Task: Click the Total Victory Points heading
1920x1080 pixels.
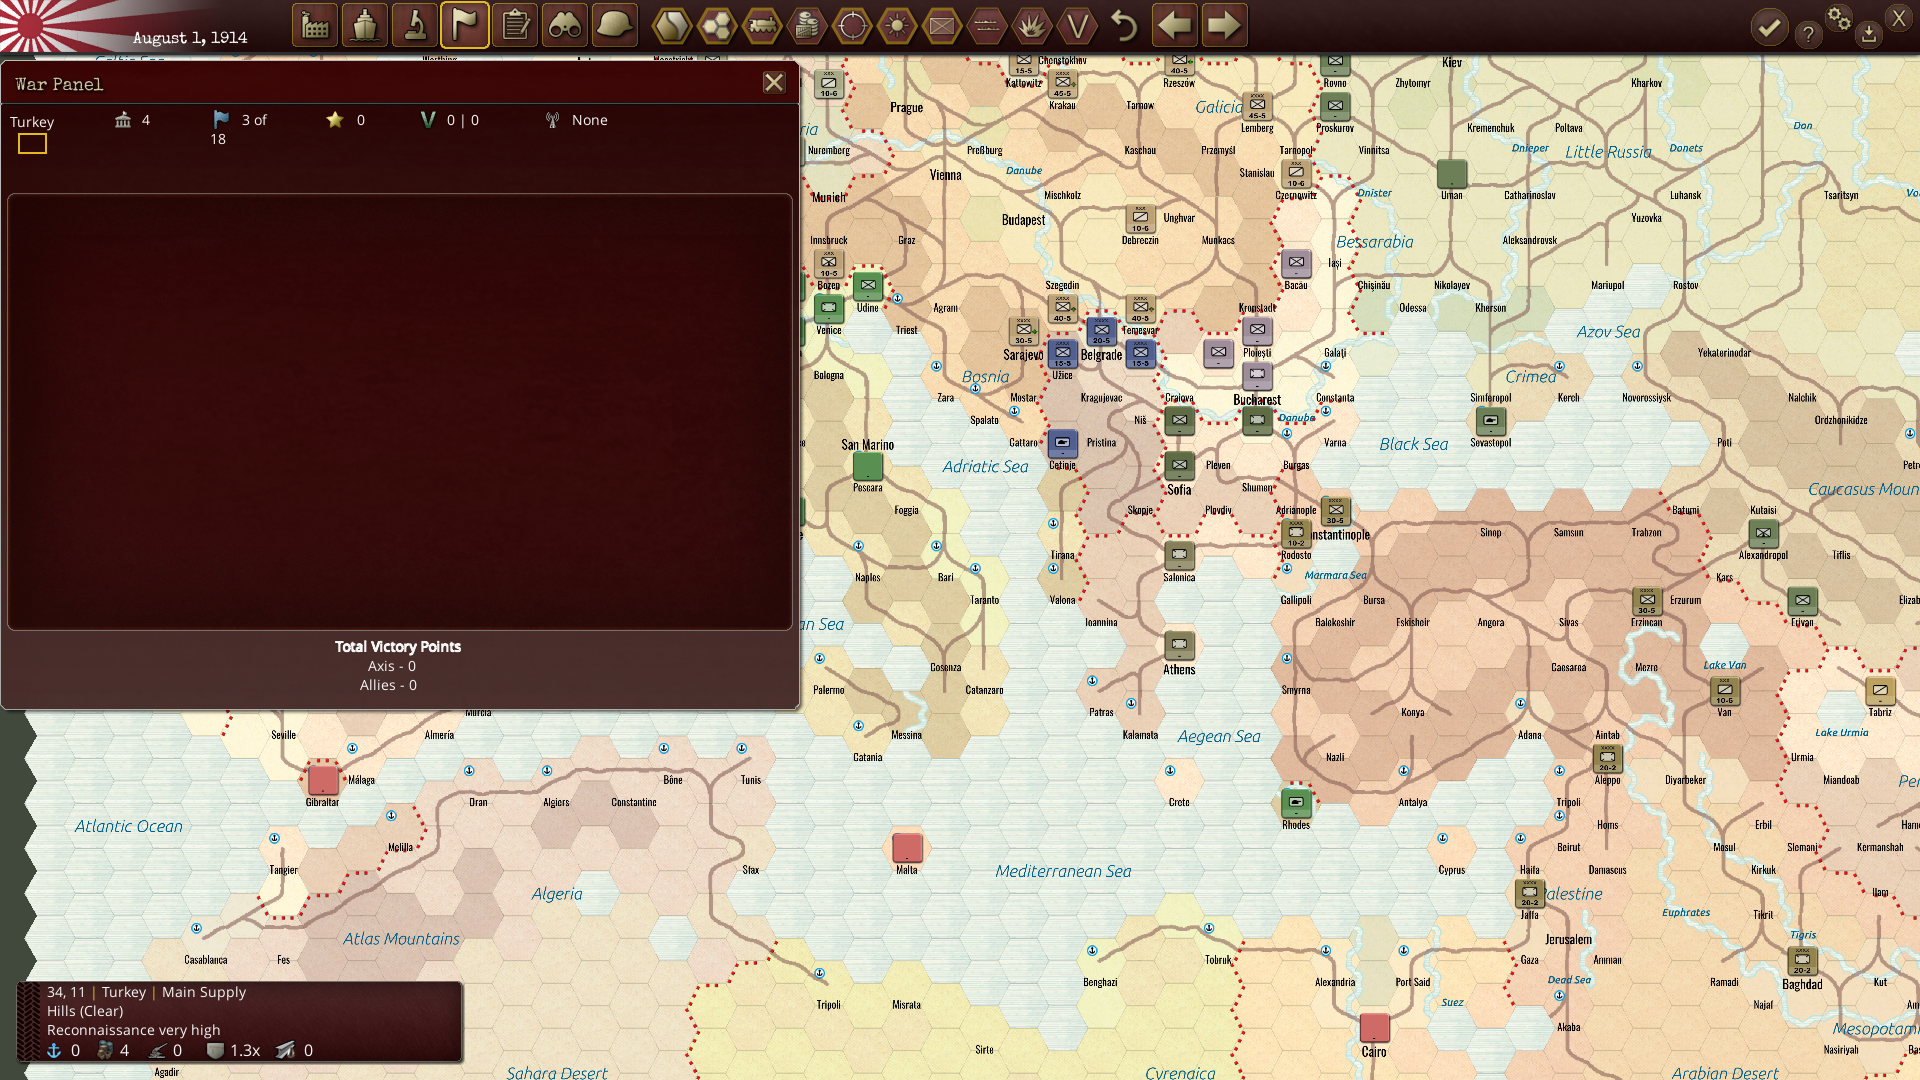Action: 398,647
